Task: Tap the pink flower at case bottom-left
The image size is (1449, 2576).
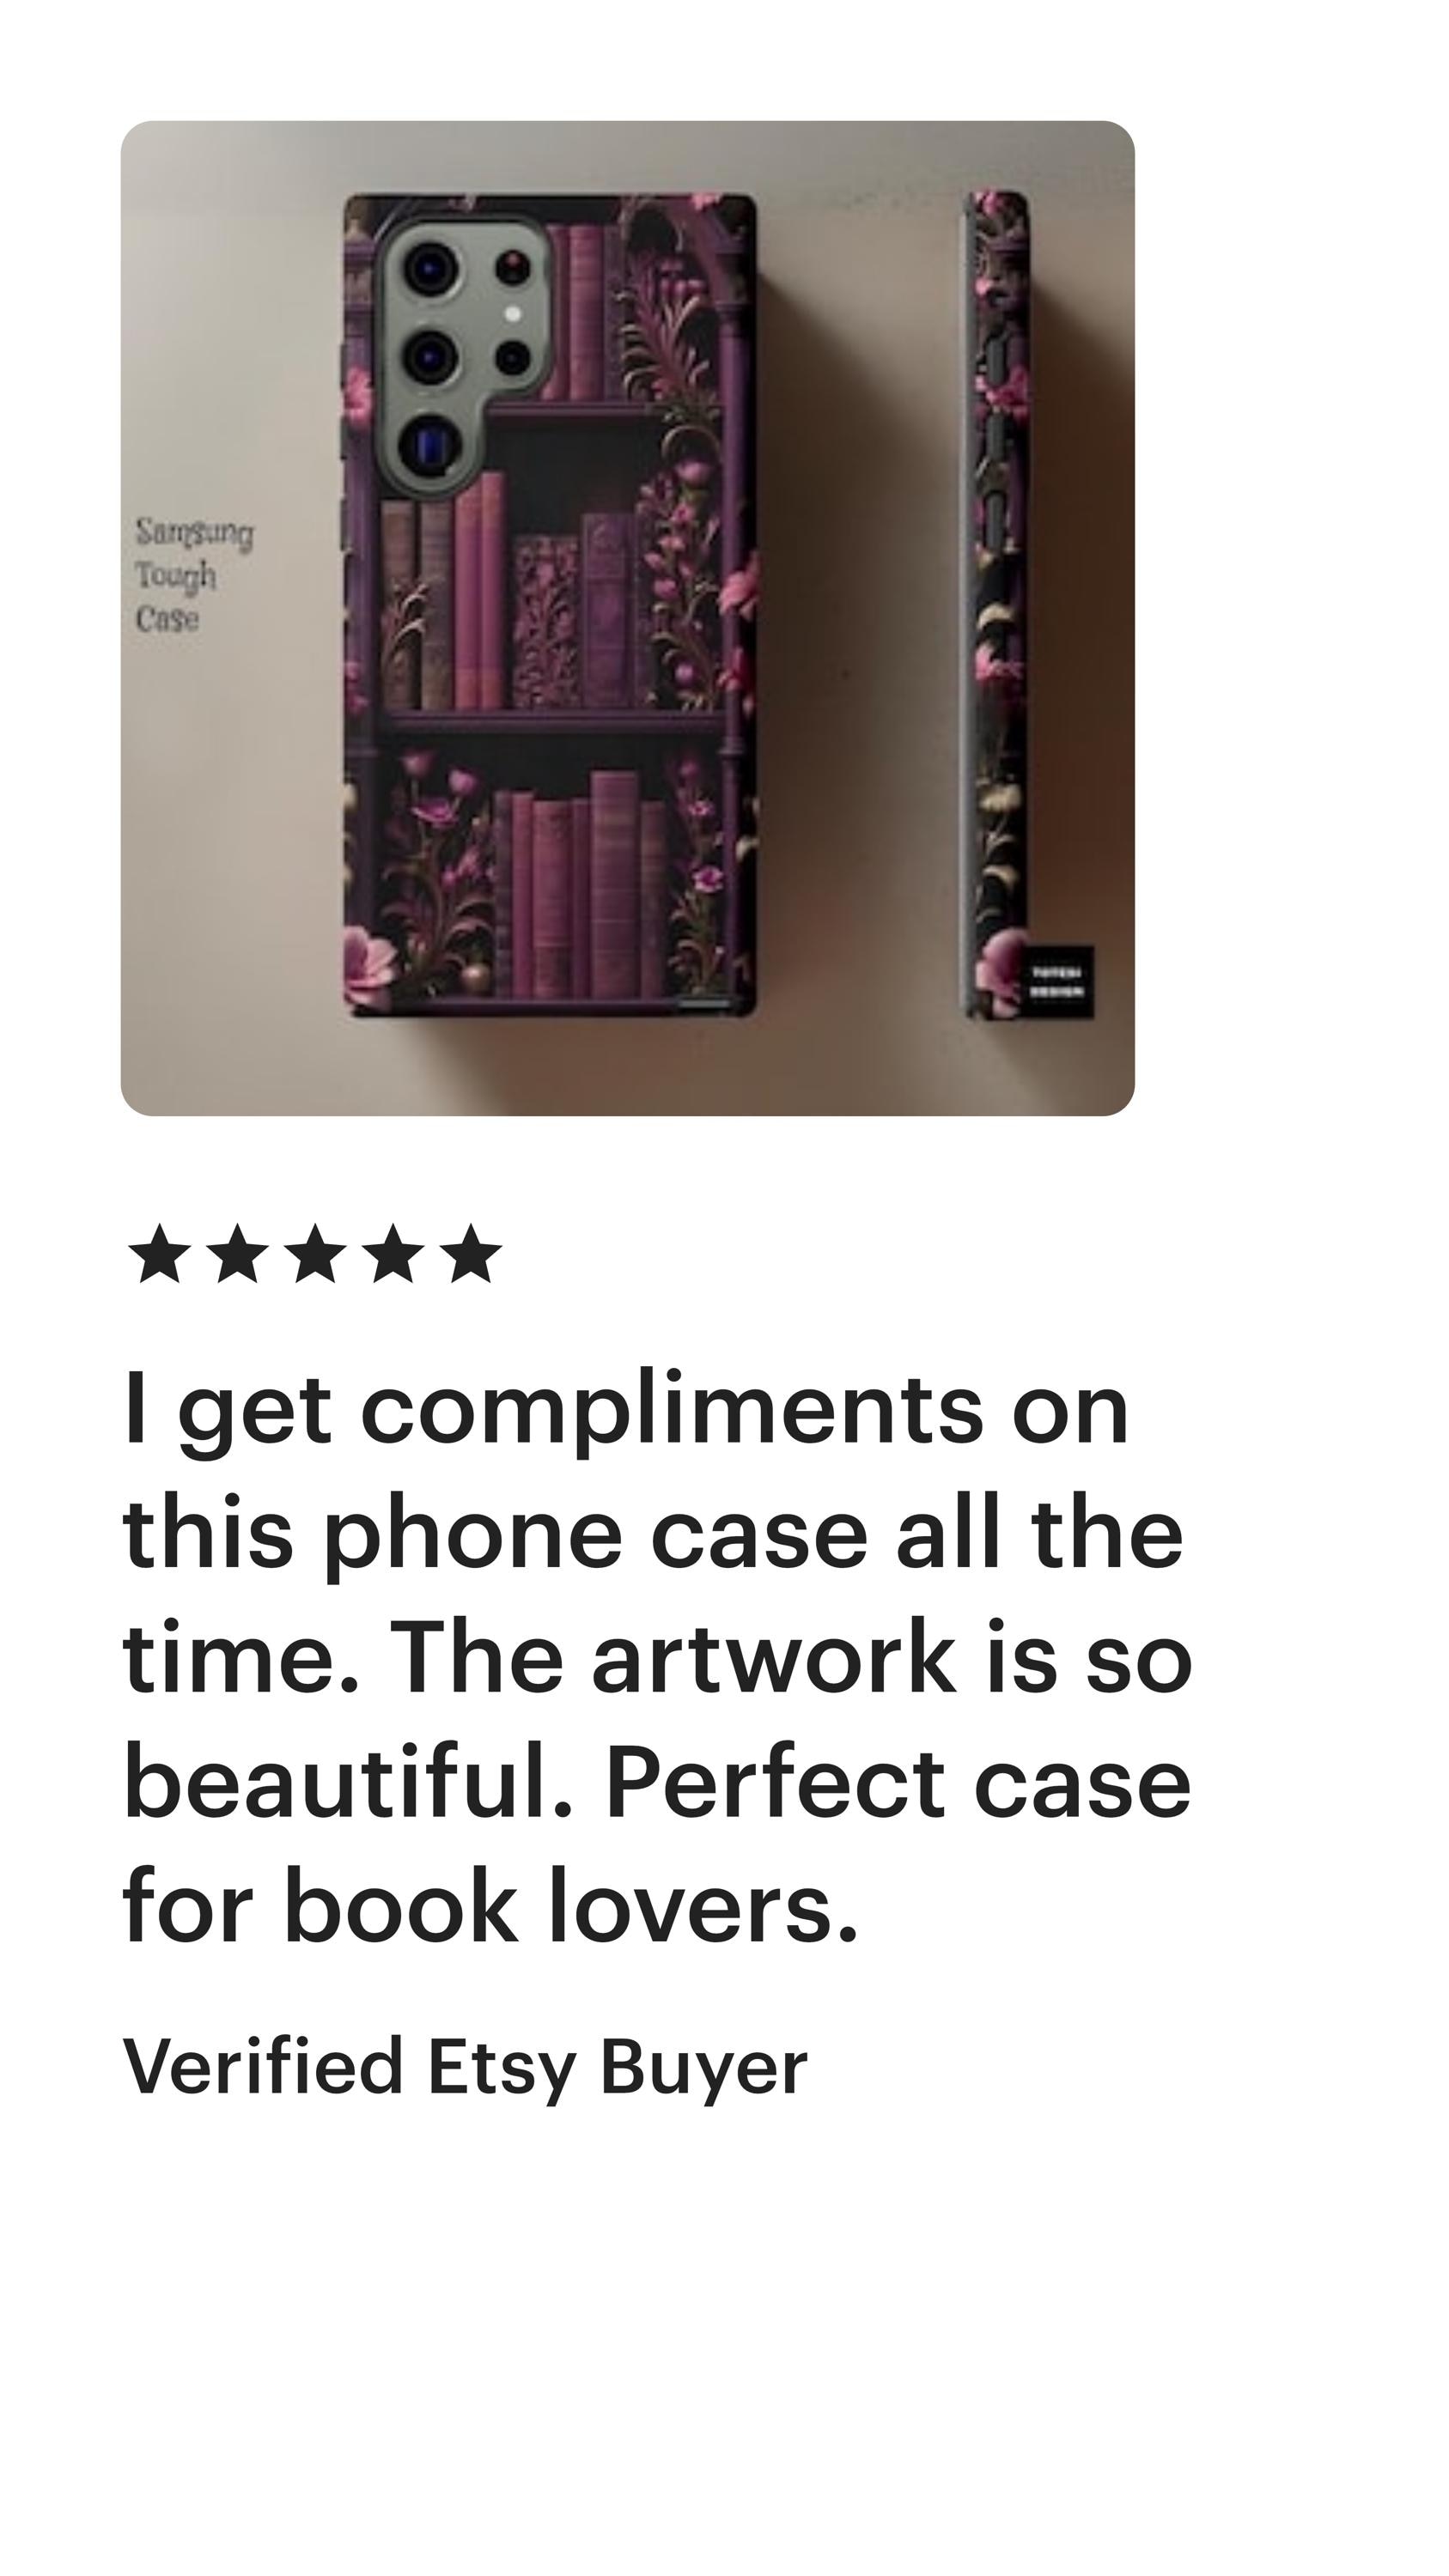Action: 370,957
